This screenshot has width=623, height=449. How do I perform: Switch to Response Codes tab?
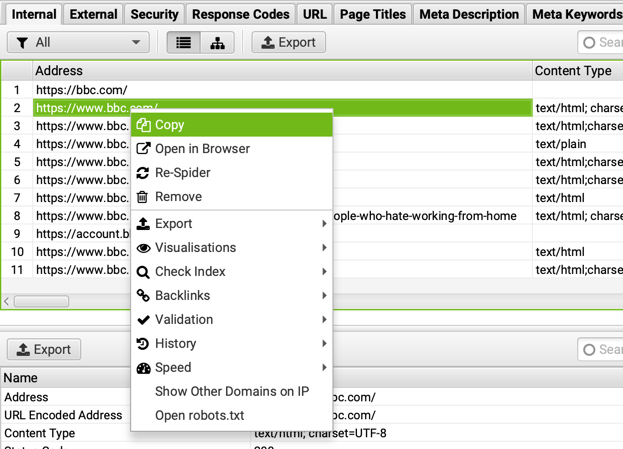(240, 14)
